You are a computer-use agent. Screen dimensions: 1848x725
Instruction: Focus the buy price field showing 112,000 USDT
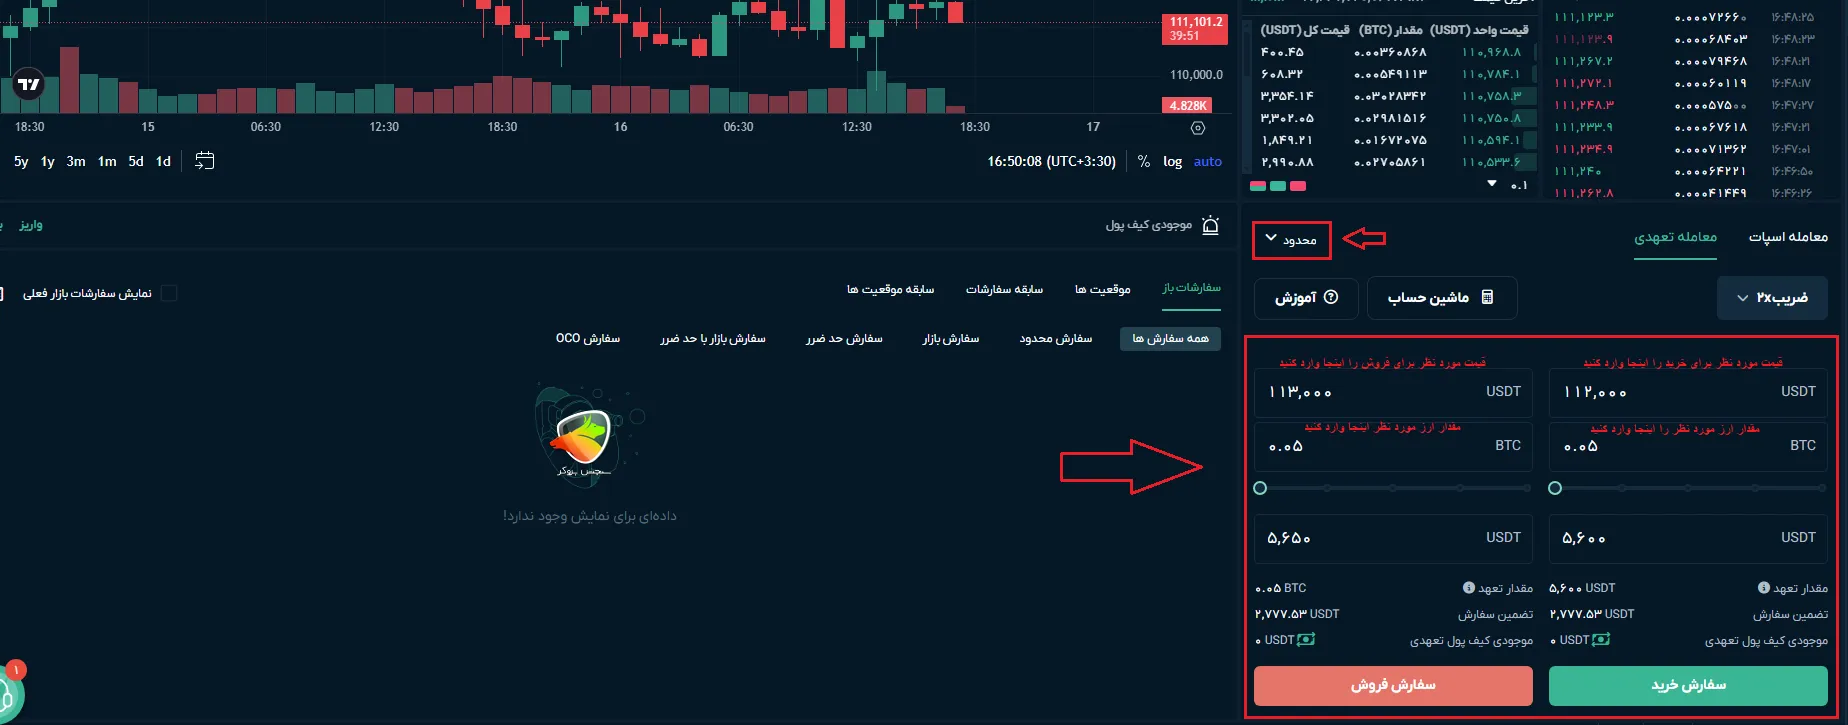(x=1688, y=392)
